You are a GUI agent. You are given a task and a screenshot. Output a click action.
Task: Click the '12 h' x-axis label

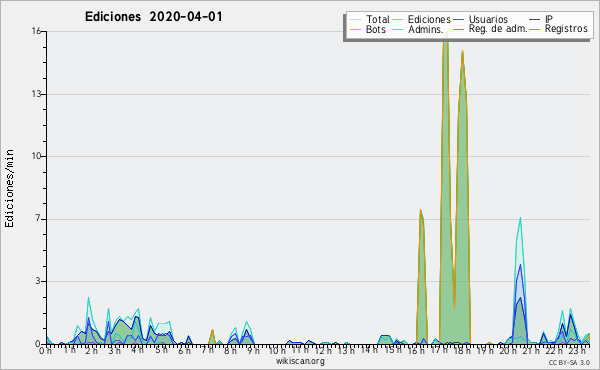pos(323,350)
